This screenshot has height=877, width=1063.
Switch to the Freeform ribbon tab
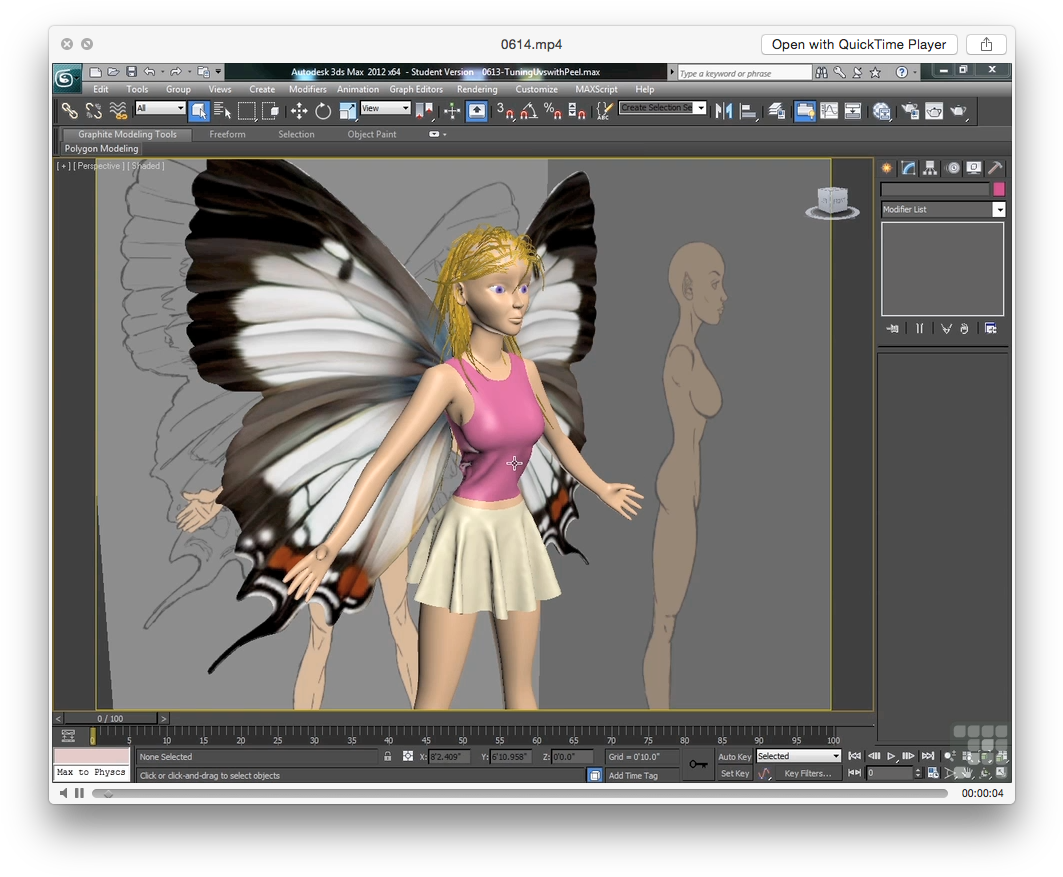point(227,134)
